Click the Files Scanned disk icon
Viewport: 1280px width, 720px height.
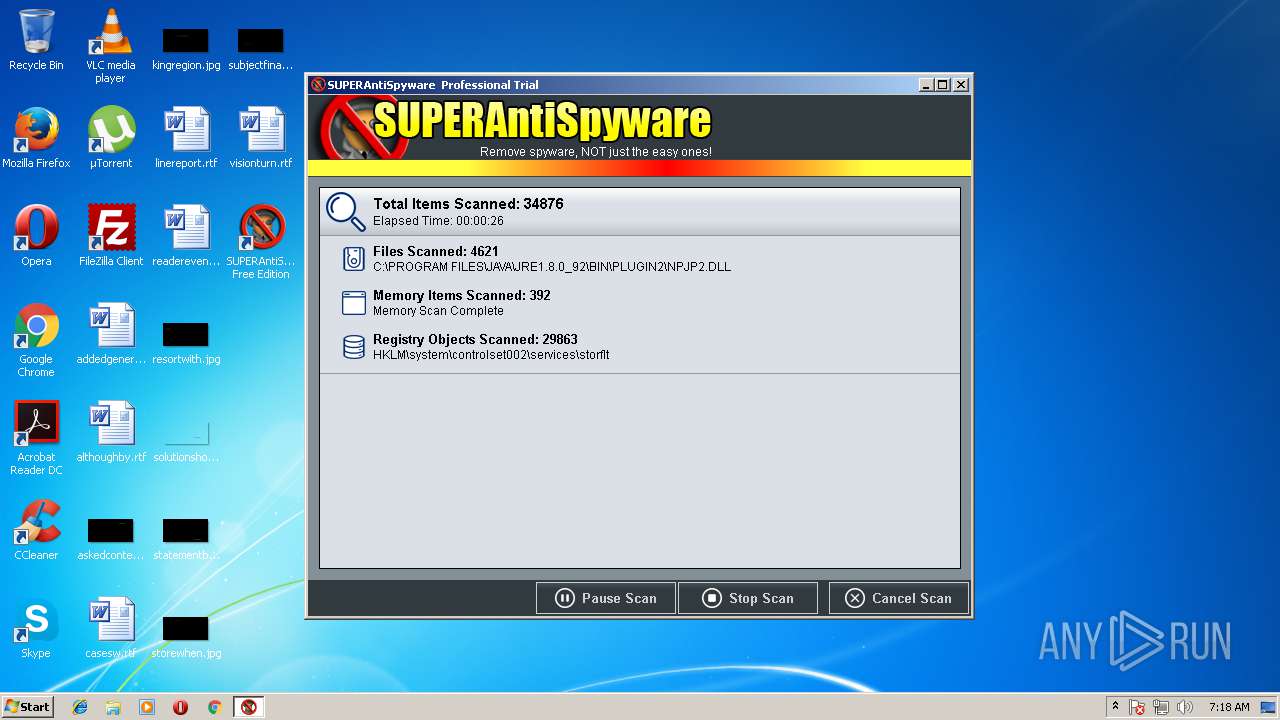[353, 259]
